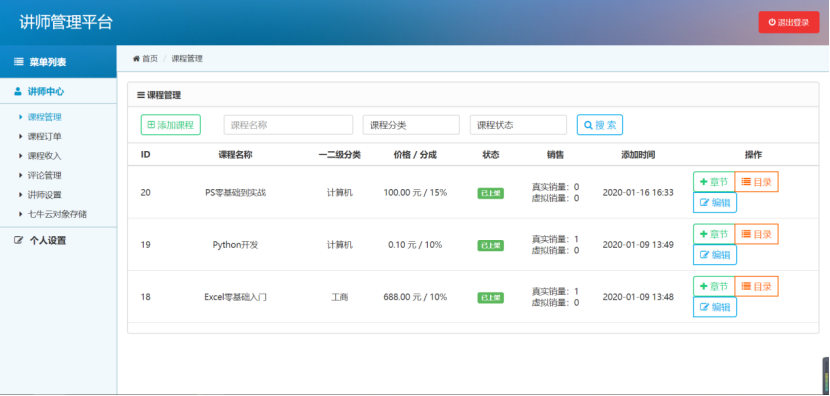Click 已上架 status badge for course 19
830x396 pixels.
(x=491, y=246)
